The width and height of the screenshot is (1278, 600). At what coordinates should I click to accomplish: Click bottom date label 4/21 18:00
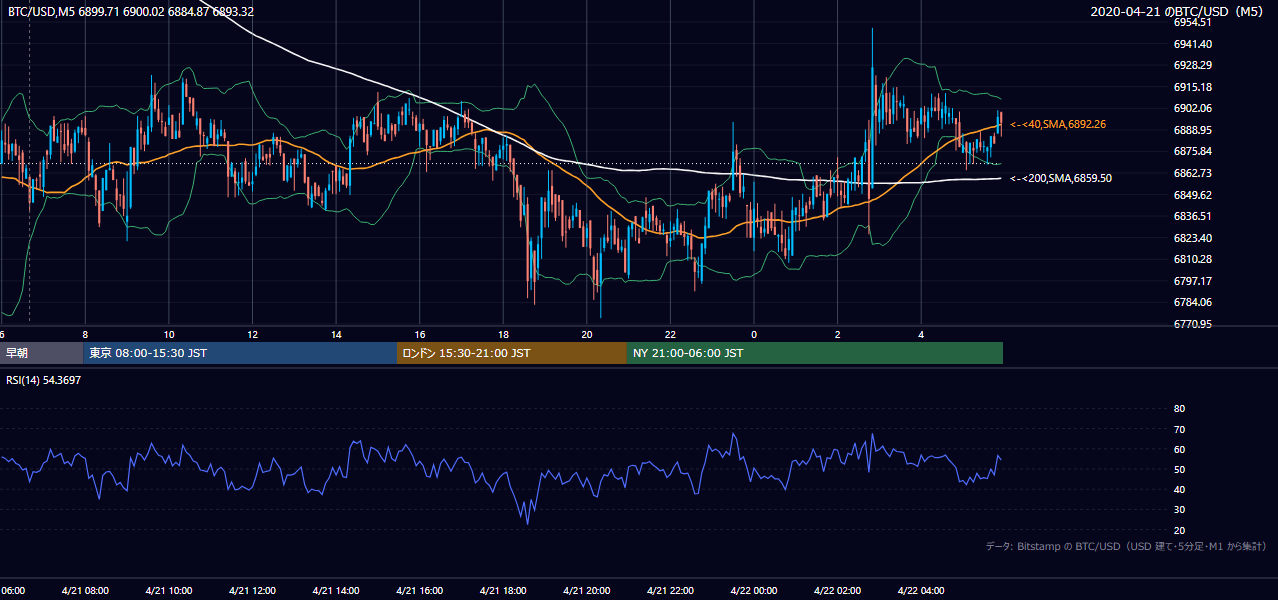point(503,590)
